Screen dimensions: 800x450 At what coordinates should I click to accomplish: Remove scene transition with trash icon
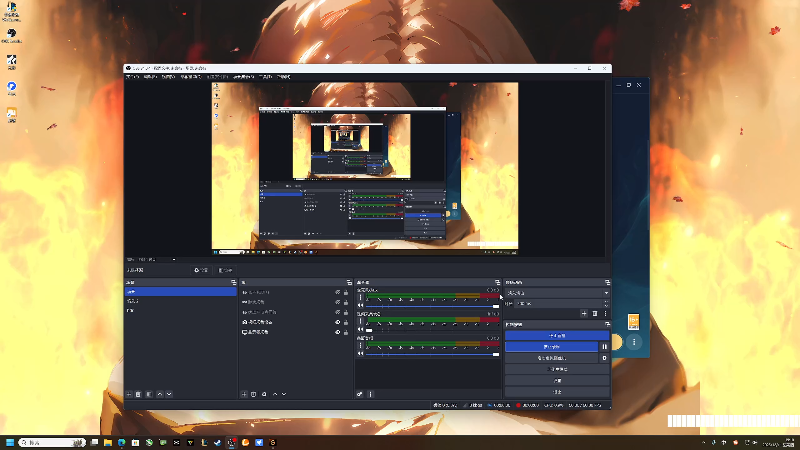click(595, 314)
